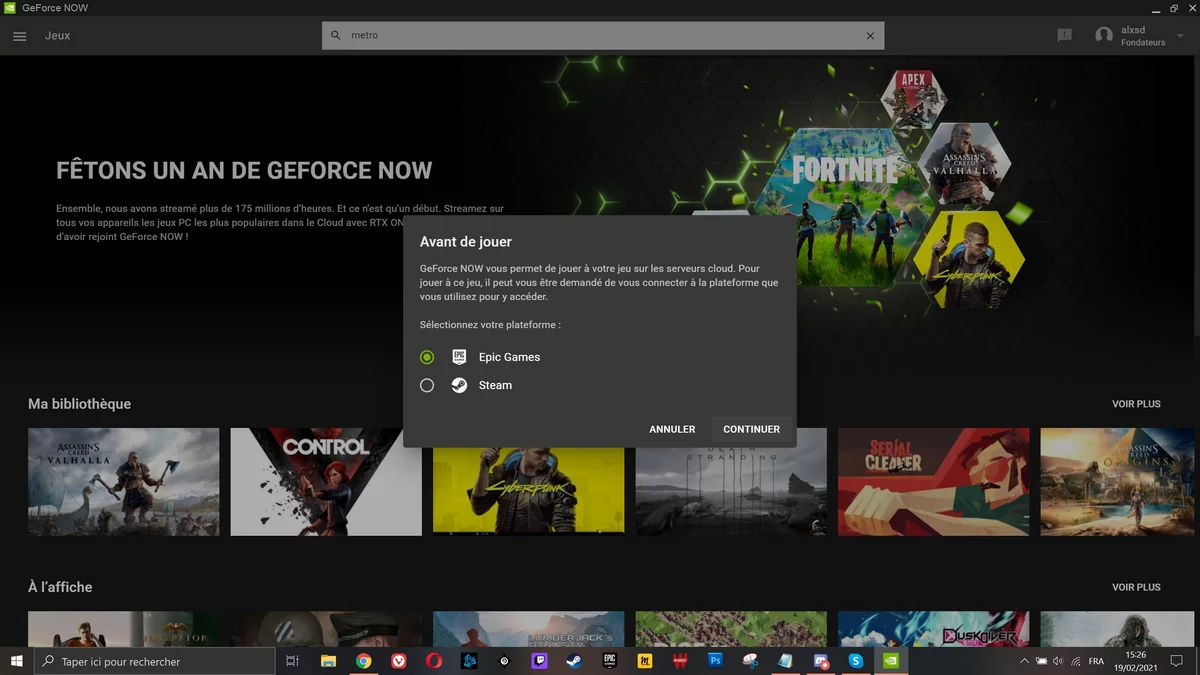
Task: Click the Valhalla banner hexagon
Action: tap(964, 164)
